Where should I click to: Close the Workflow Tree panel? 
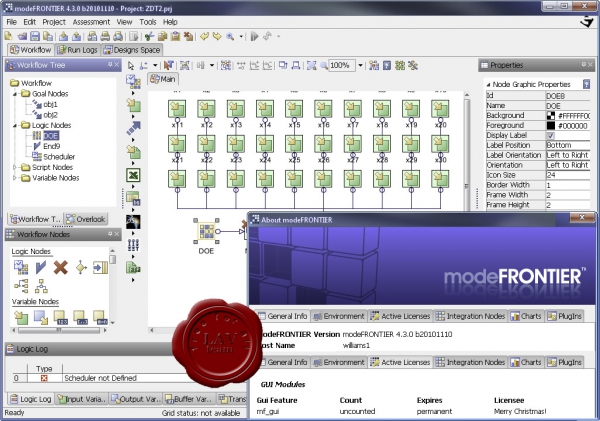(x=116, y=65)
